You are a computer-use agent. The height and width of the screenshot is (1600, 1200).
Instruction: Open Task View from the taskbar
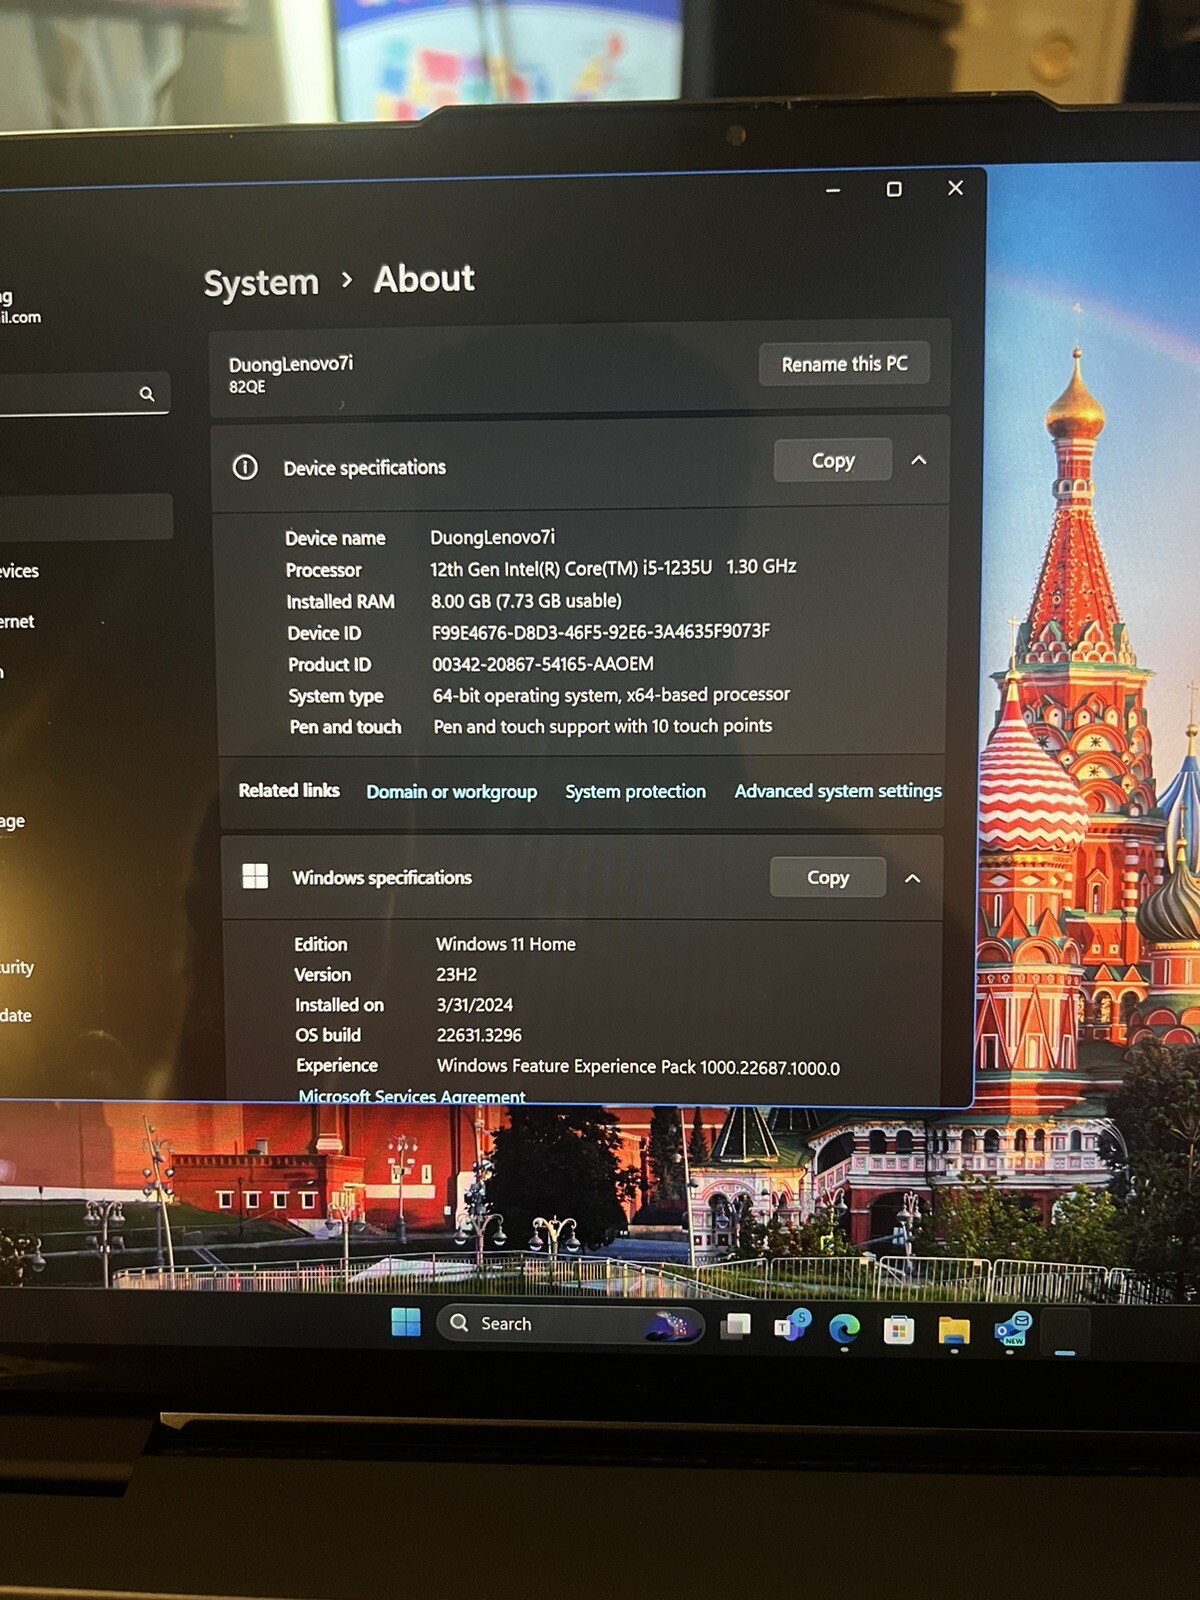pos(736,1326)
